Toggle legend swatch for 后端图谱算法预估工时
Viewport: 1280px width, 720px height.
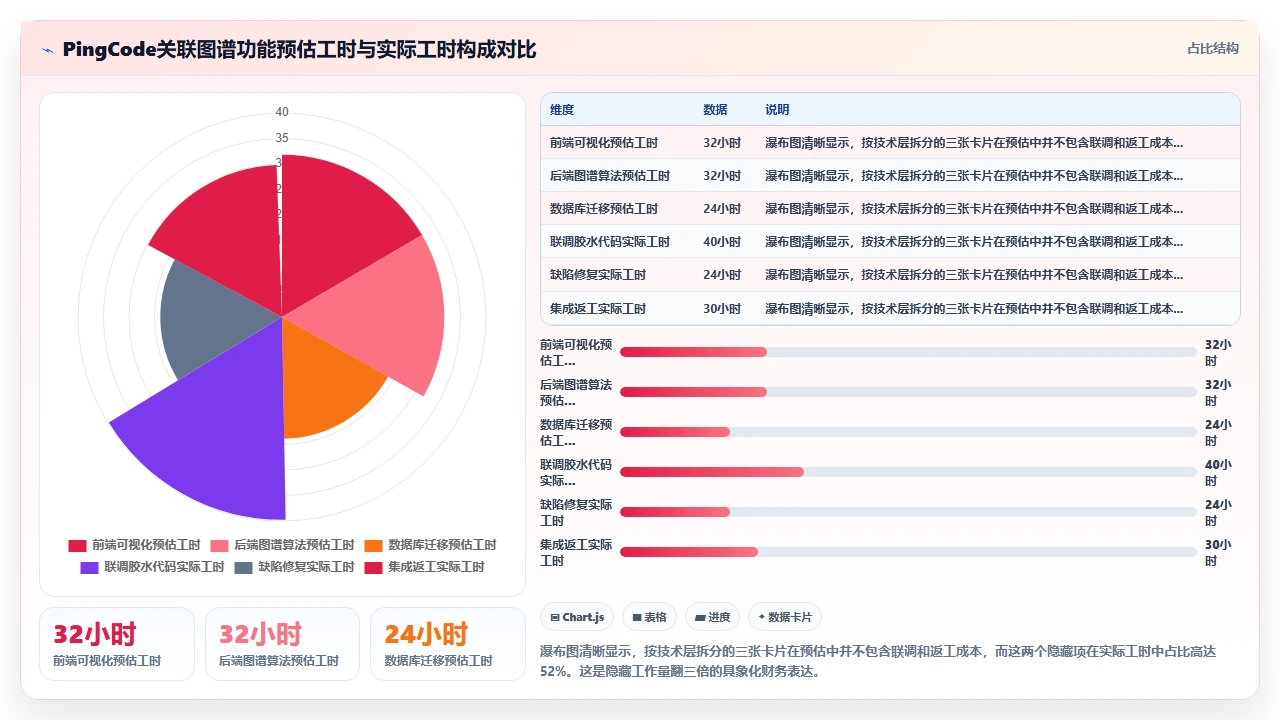click(x=219, y=545)
